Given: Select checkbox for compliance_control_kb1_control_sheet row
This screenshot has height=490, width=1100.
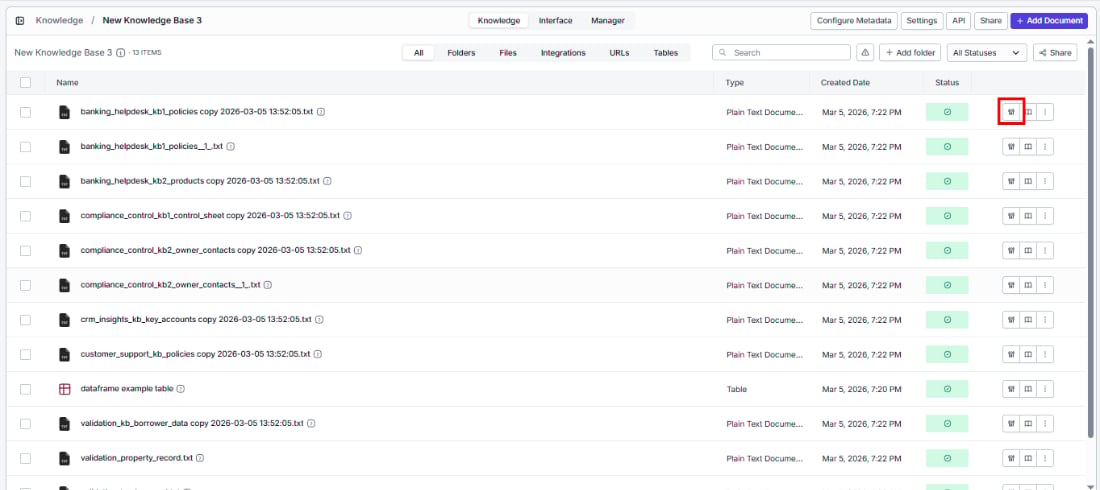Looking at the screenshot, I should click(25, 216).
